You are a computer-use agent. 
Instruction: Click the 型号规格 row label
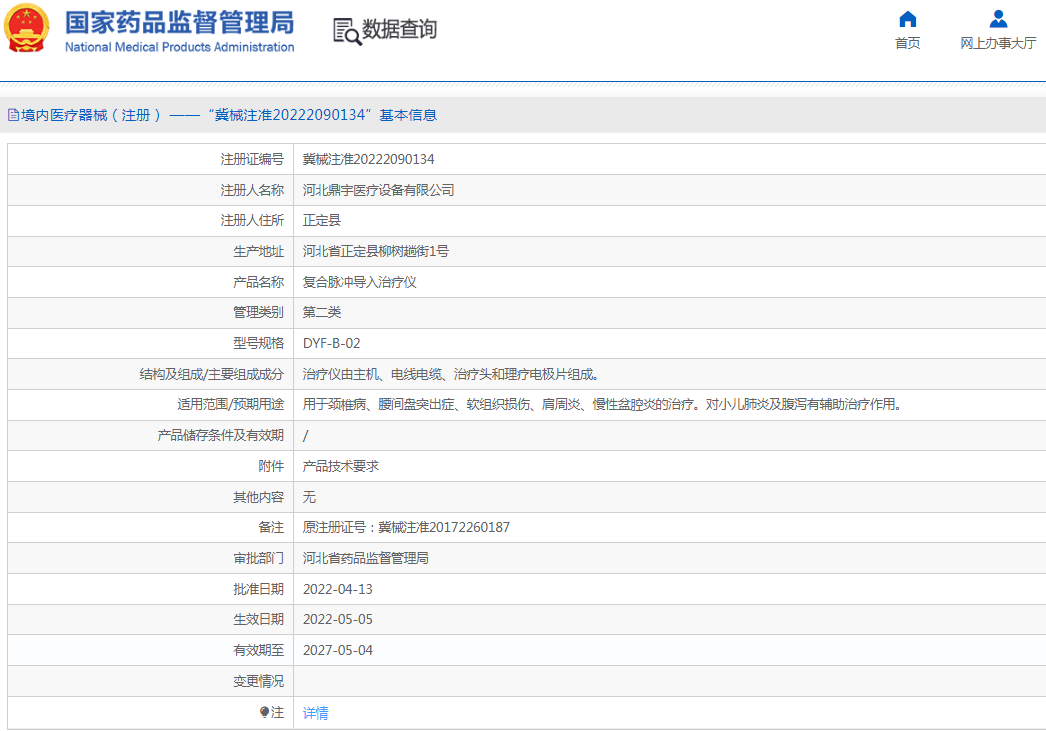[258, 343]
